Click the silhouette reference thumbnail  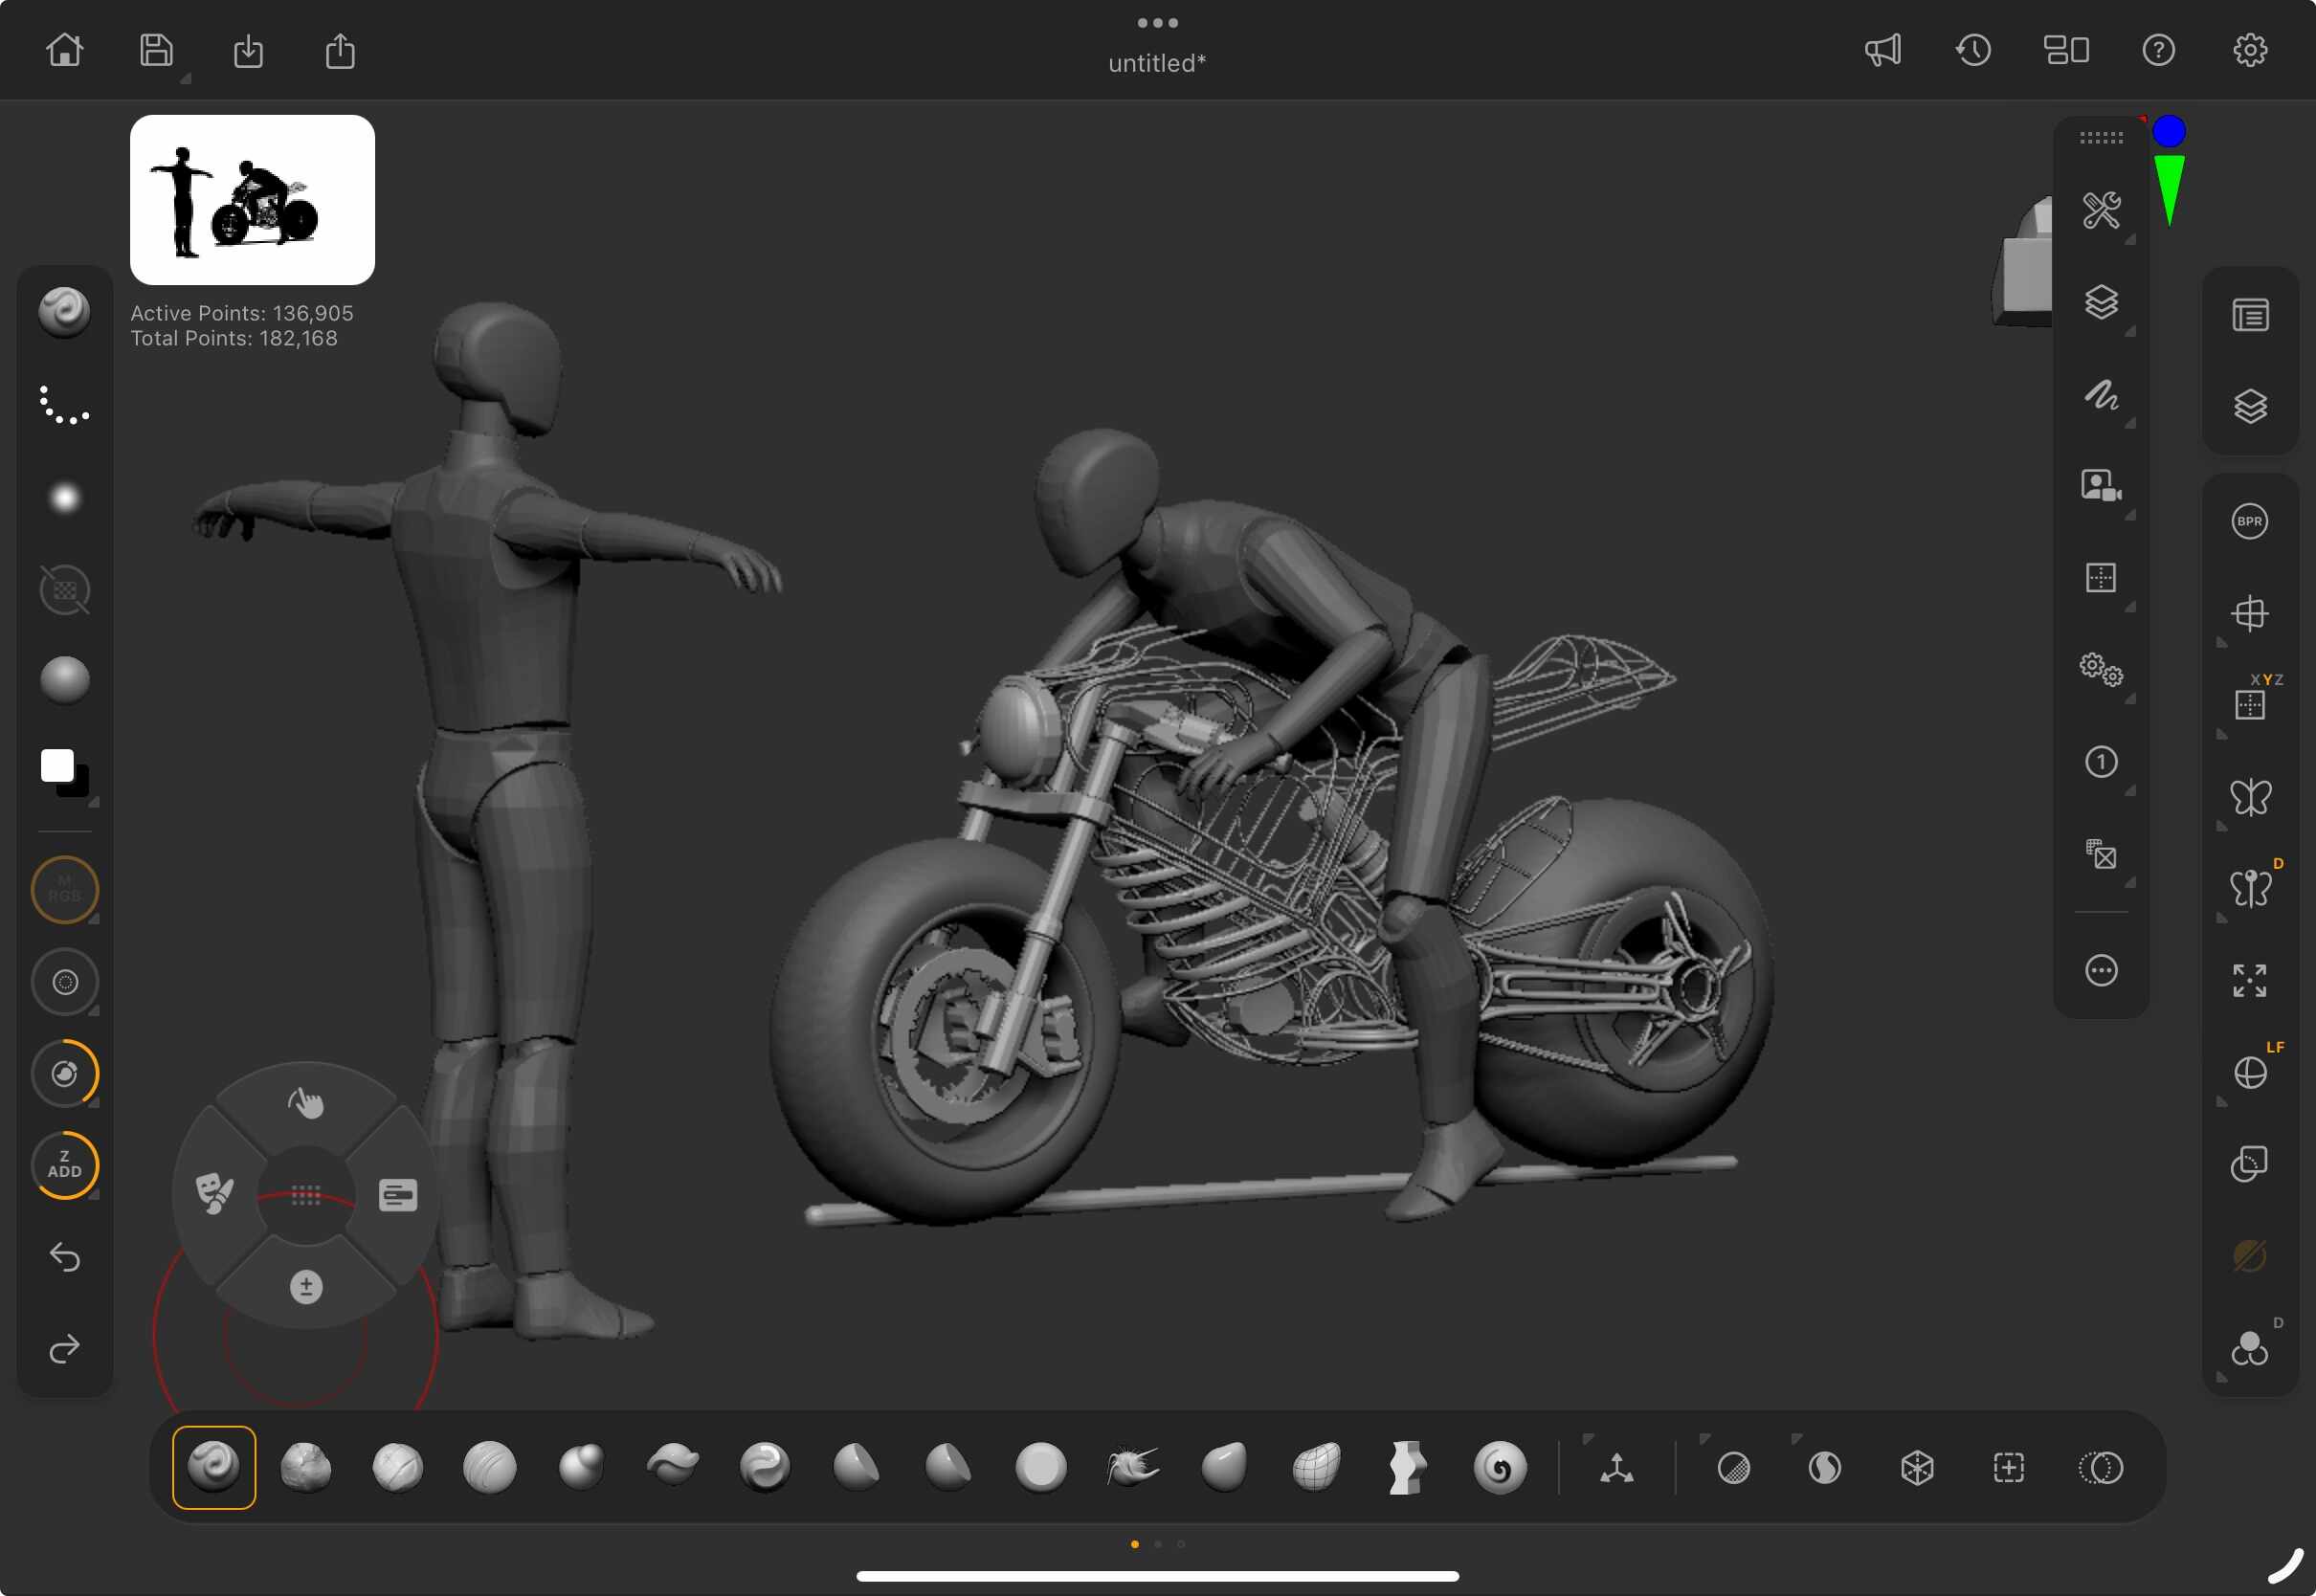(x=252, y=200)
